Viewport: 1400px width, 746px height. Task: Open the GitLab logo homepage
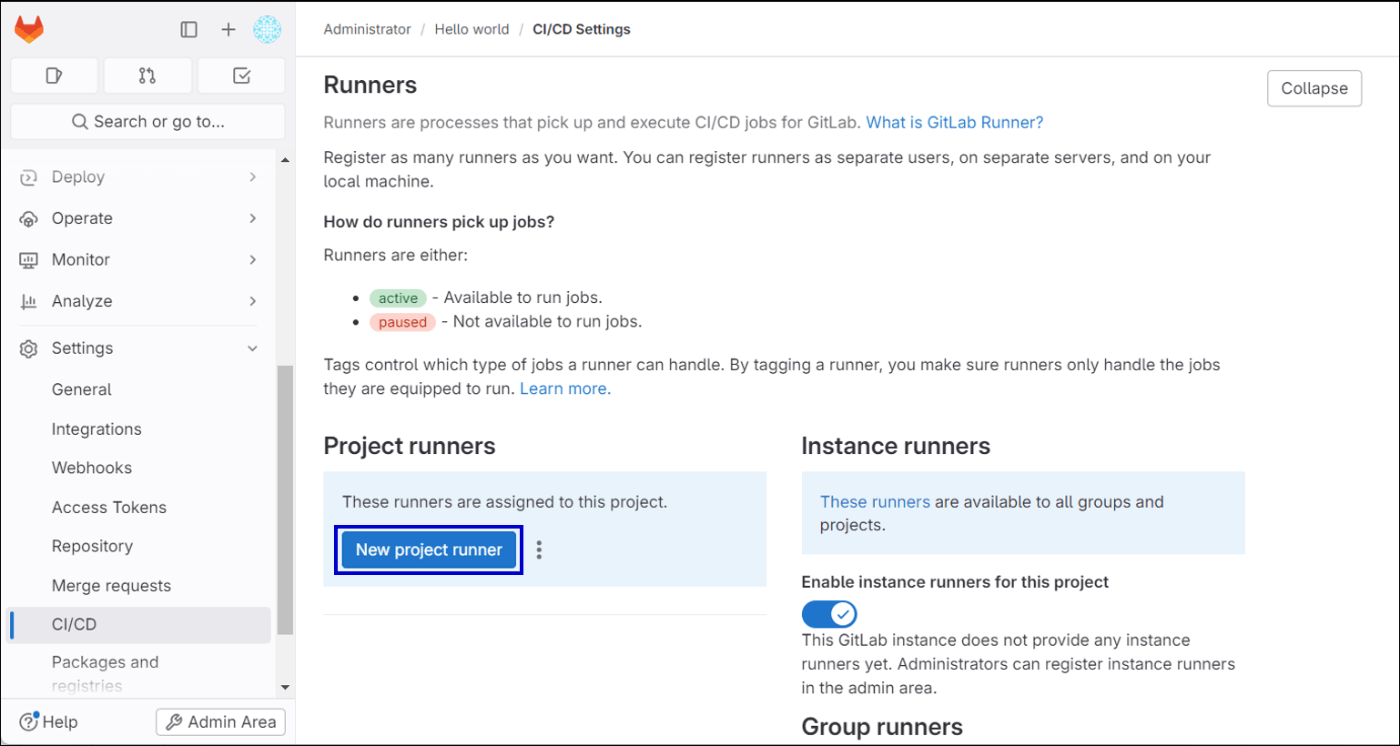(29, 29)
